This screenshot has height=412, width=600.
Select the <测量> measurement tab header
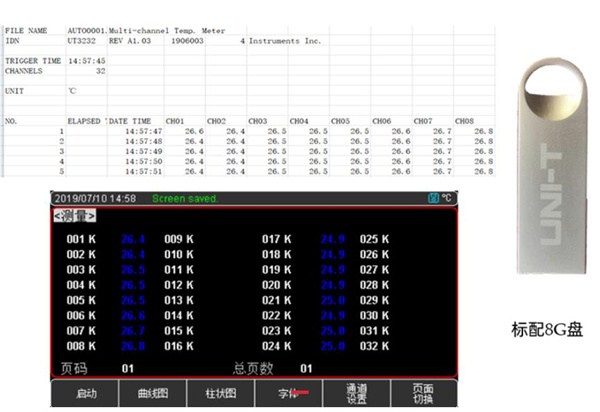(75, 215)
